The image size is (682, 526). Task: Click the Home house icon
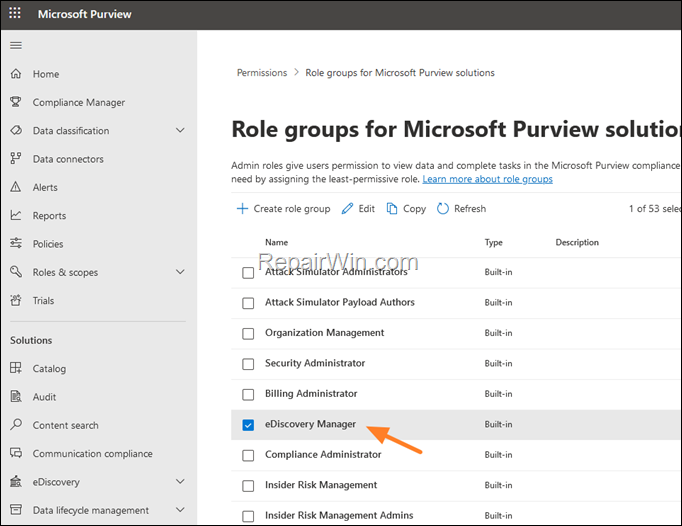point(16,74)
